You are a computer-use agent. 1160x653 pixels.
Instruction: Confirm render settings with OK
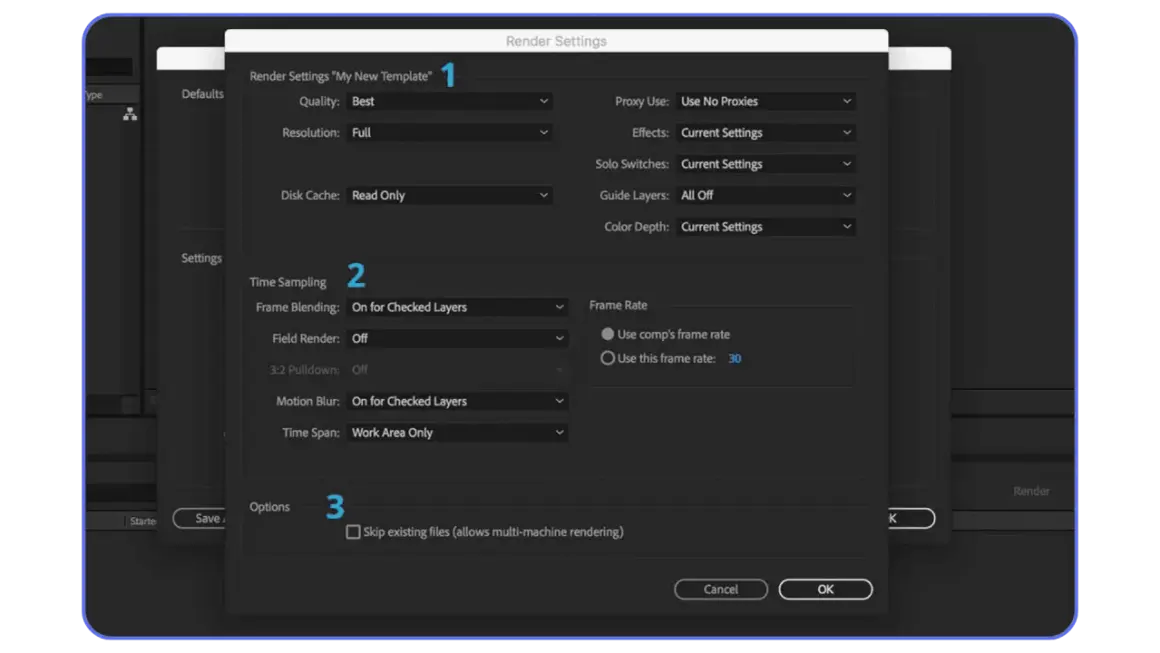tap(826, 589)
